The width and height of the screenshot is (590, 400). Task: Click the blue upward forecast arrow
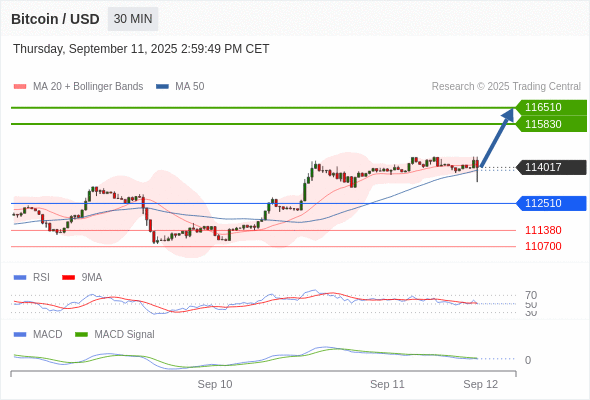tap(497, 137)
